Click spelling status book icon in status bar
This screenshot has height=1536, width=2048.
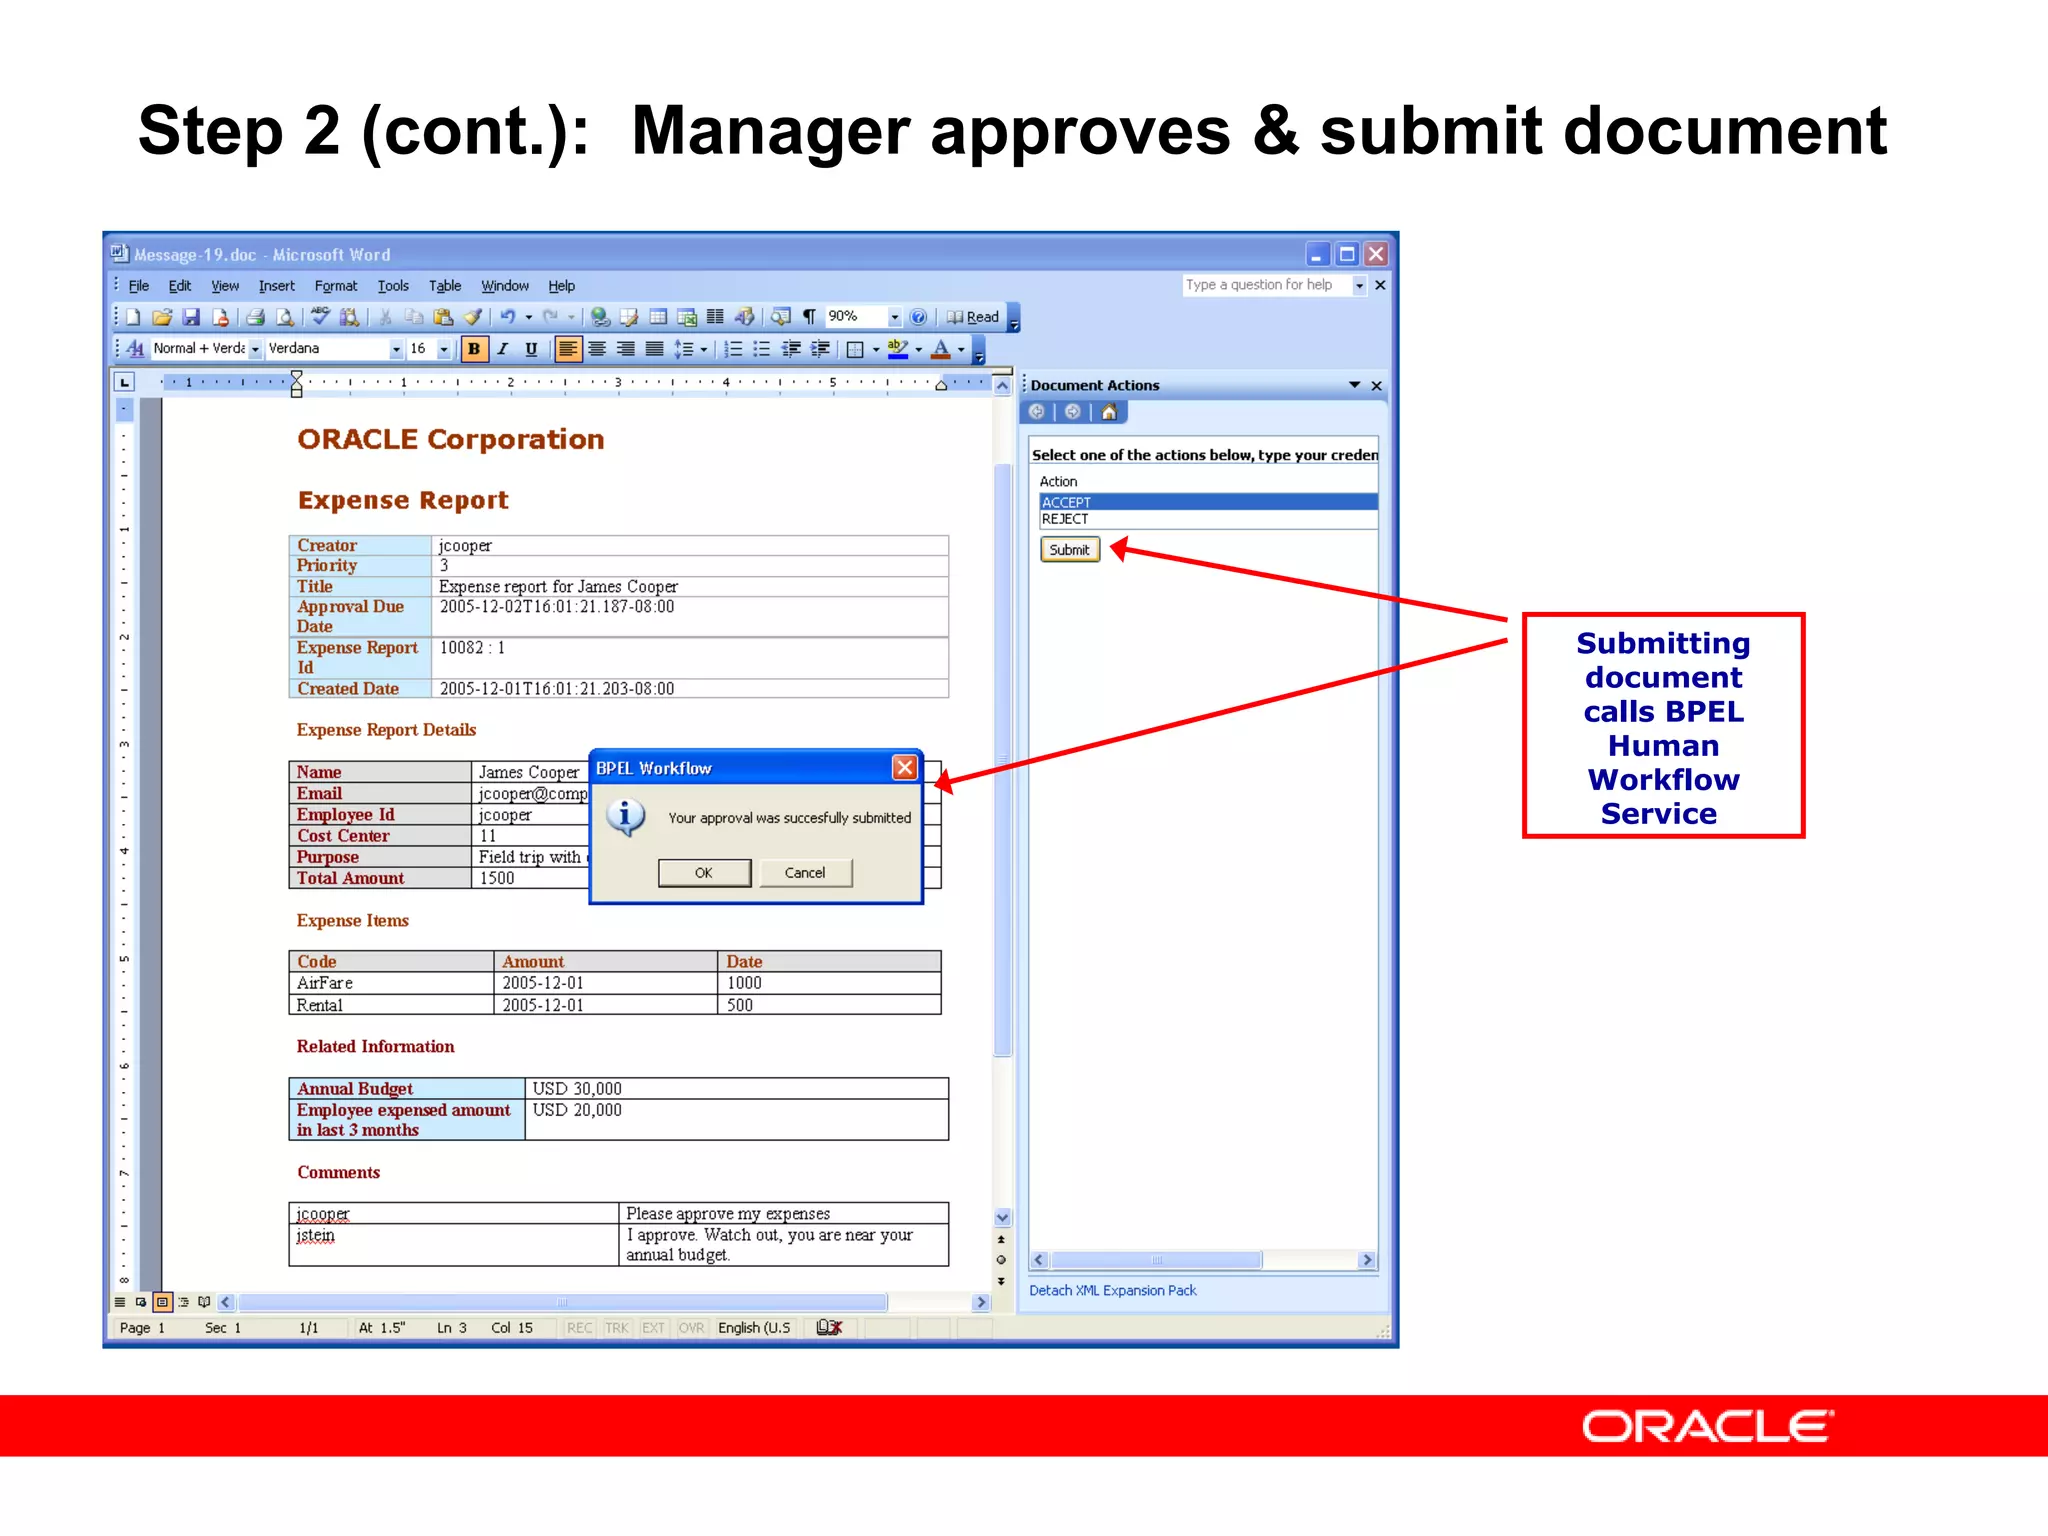829,1328
